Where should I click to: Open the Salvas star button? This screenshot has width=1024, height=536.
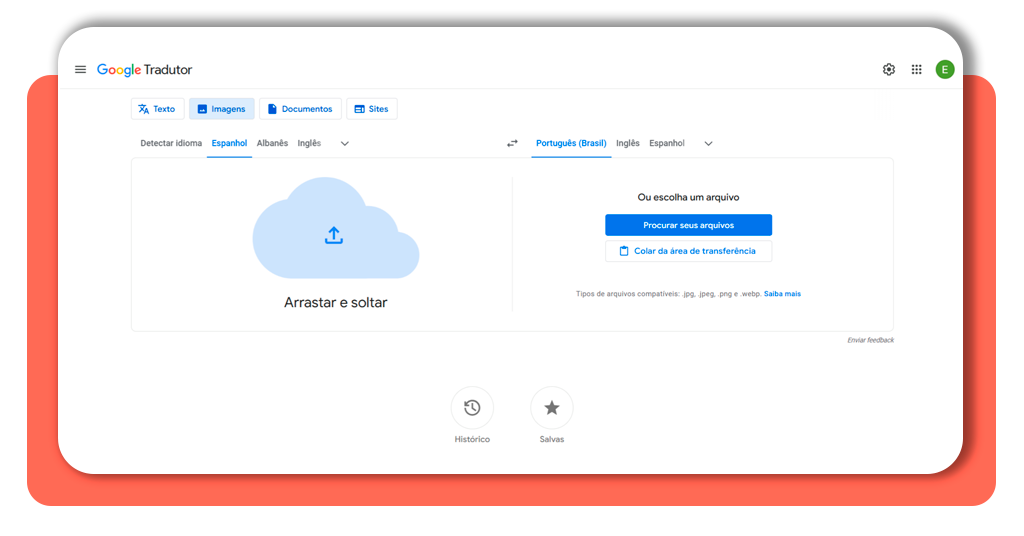[552, 408]
